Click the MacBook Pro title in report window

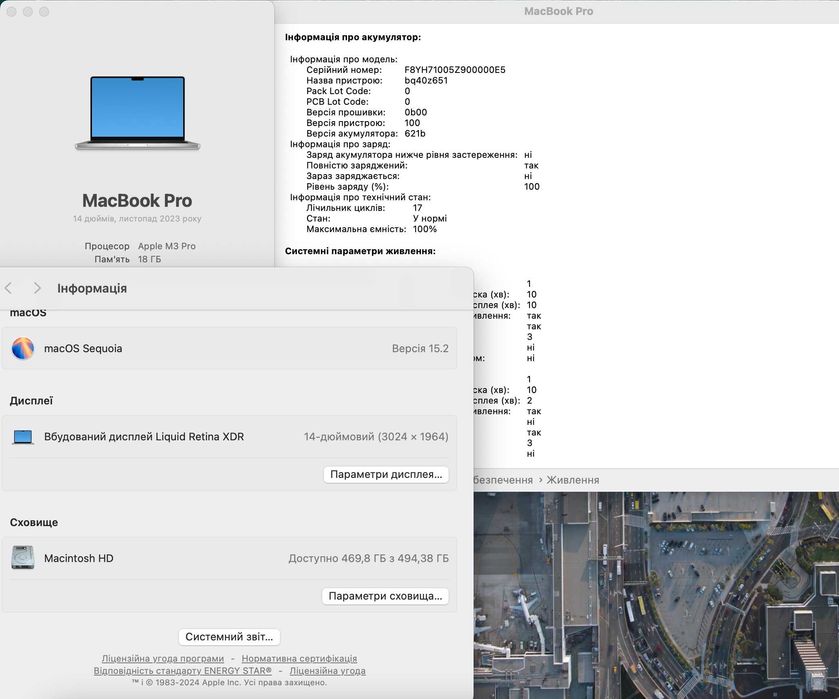558,11
